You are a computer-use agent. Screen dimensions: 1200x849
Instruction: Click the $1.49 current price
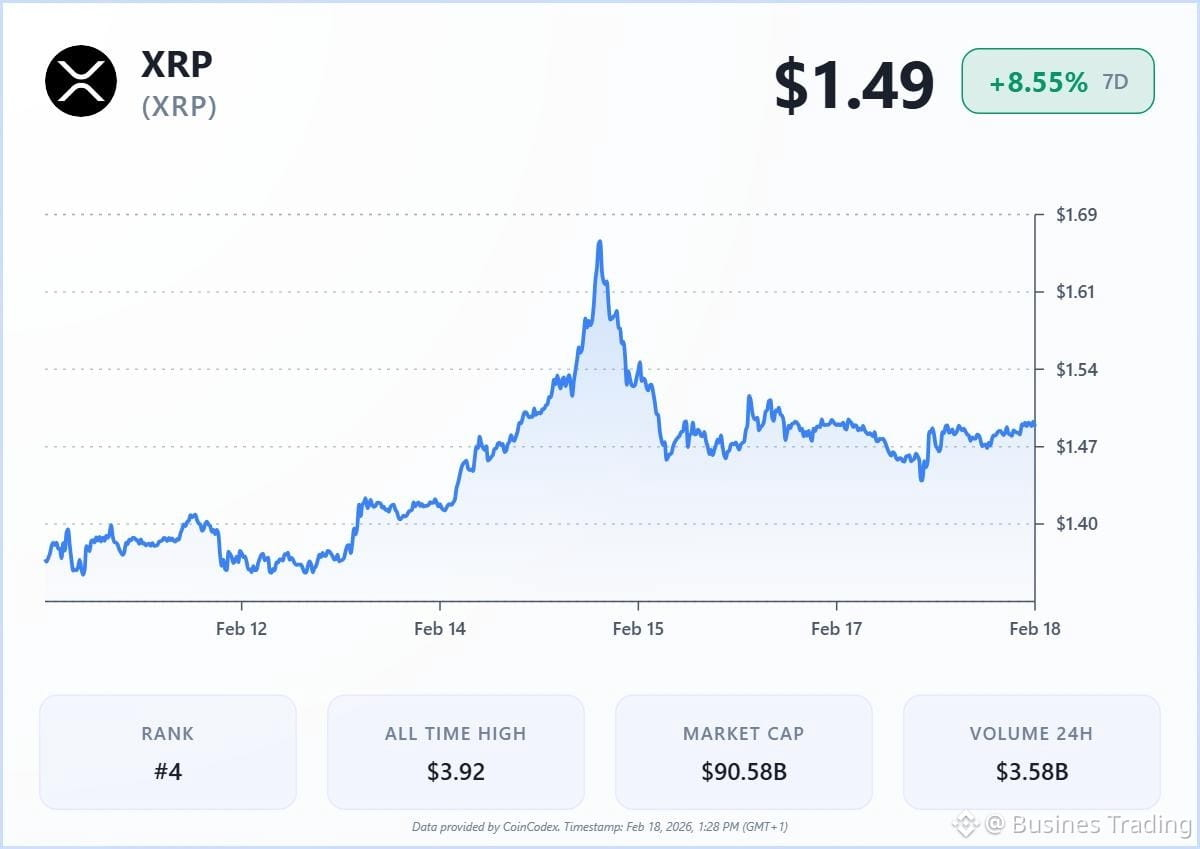point(854,84)
